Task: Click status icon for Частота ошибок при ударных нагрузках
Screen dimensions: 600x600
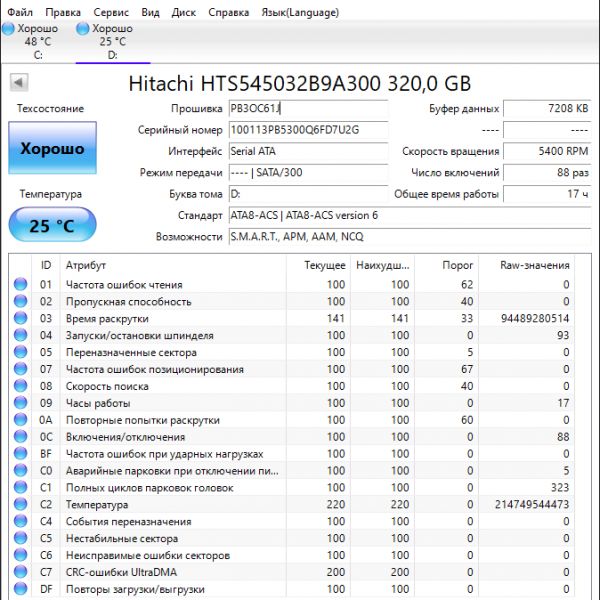Action: 20,454
